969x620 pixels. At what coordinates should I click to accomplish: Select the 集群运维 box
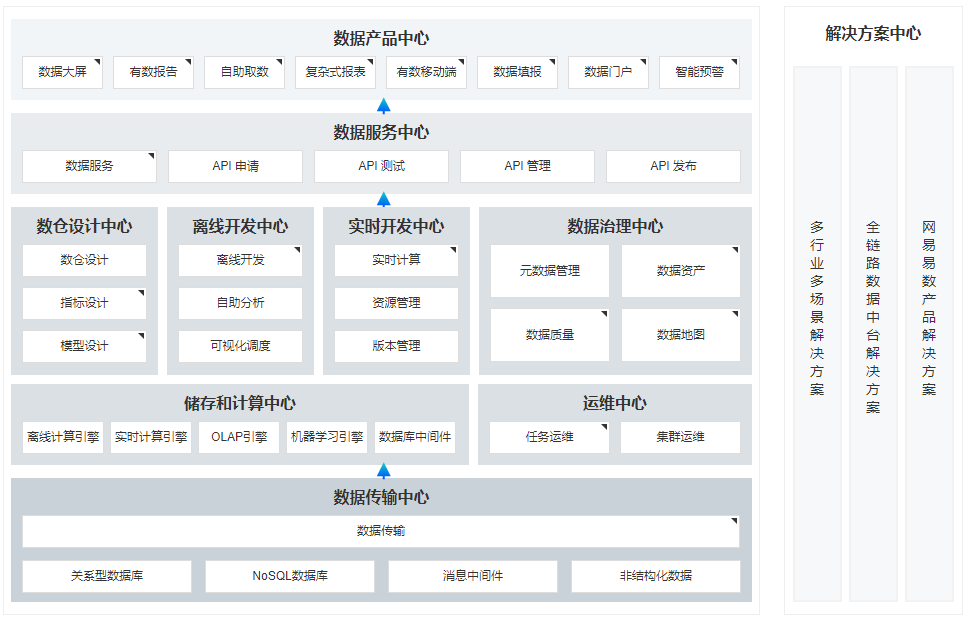click(x=680, y=438)
